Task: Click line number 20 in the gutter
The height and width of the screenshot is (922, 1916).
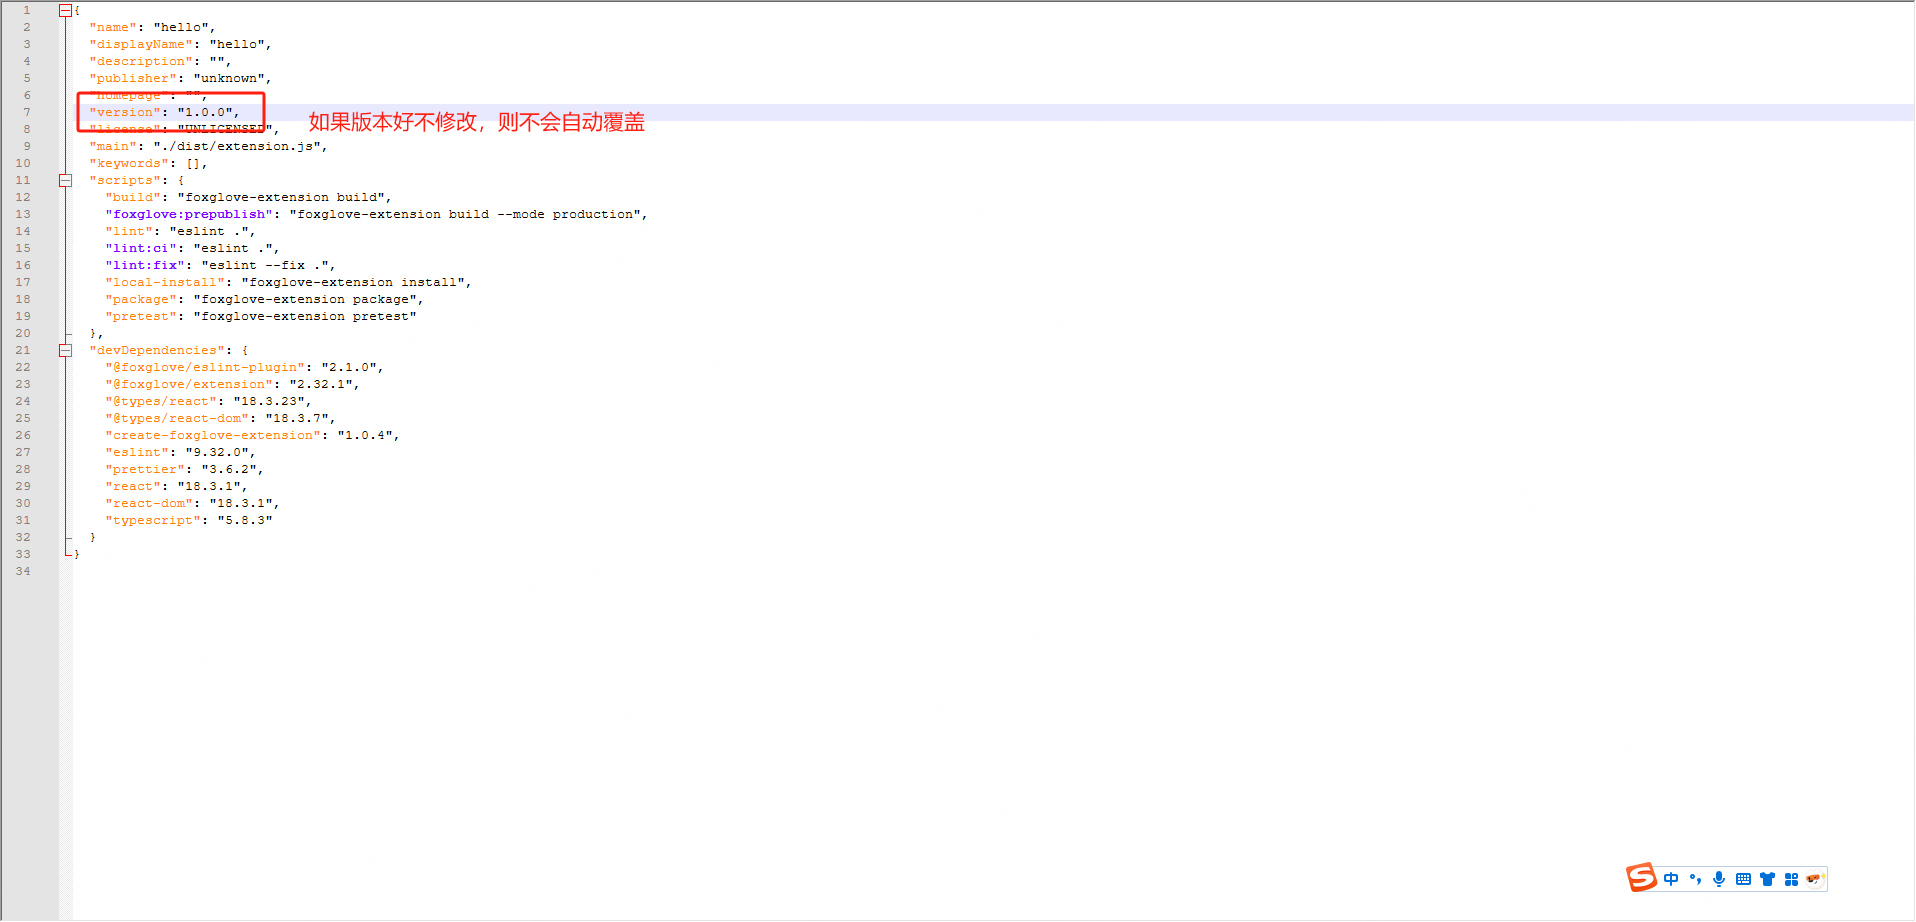Action: click(x=23, y=333)
